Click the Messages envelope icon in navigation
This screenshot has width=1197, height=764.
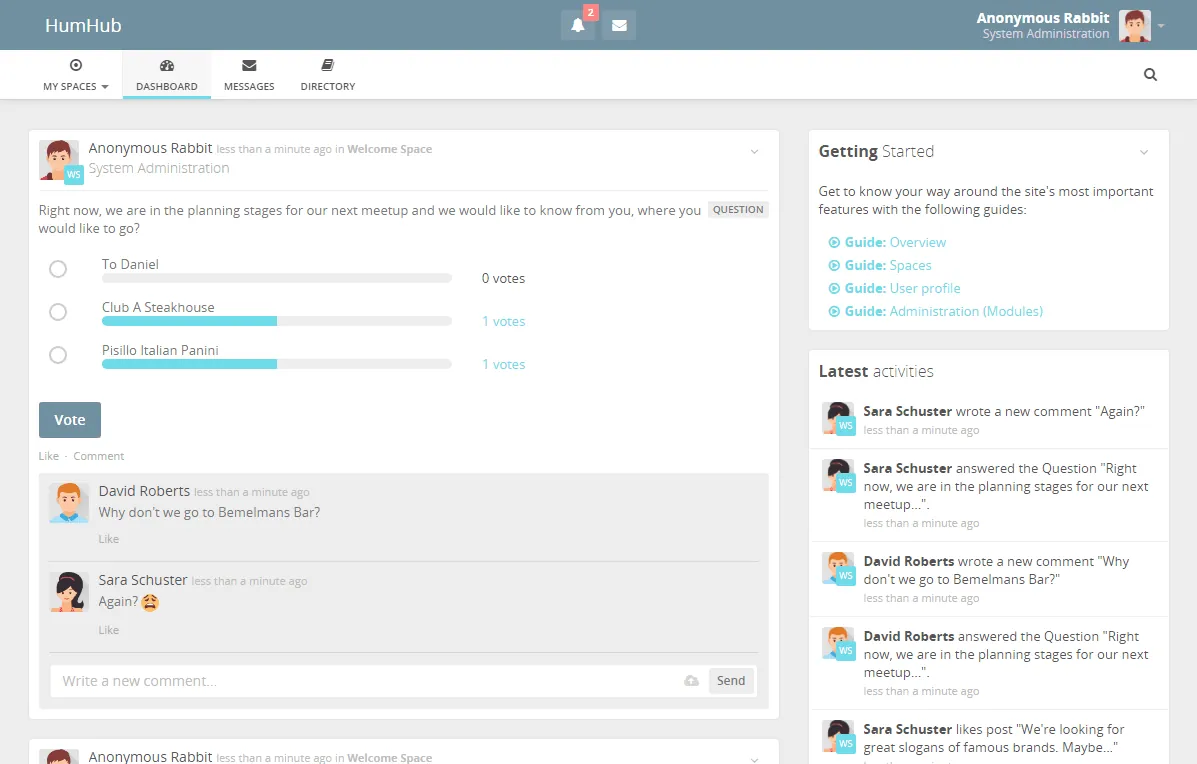pyautogui.click(x=249, y=65)
